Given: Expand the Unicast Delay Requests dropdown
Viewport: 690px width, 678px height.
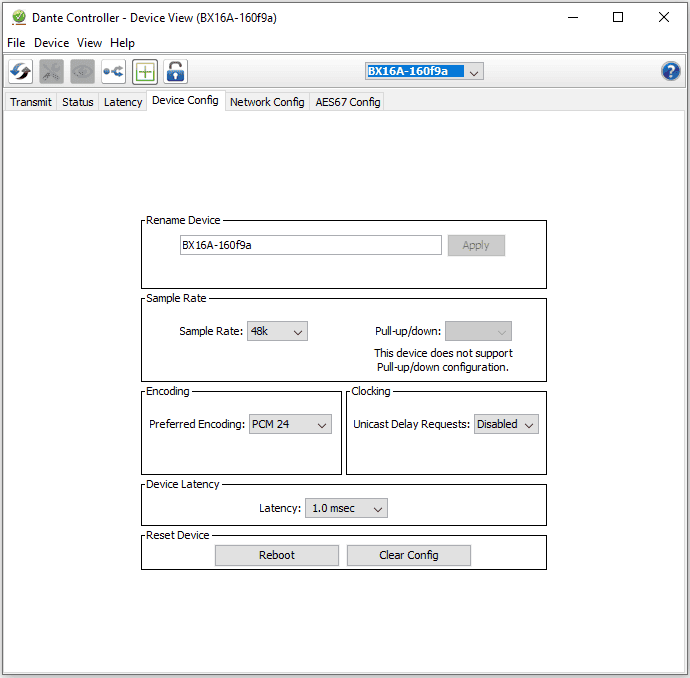Looking at the screenshot, I should 506,424.
